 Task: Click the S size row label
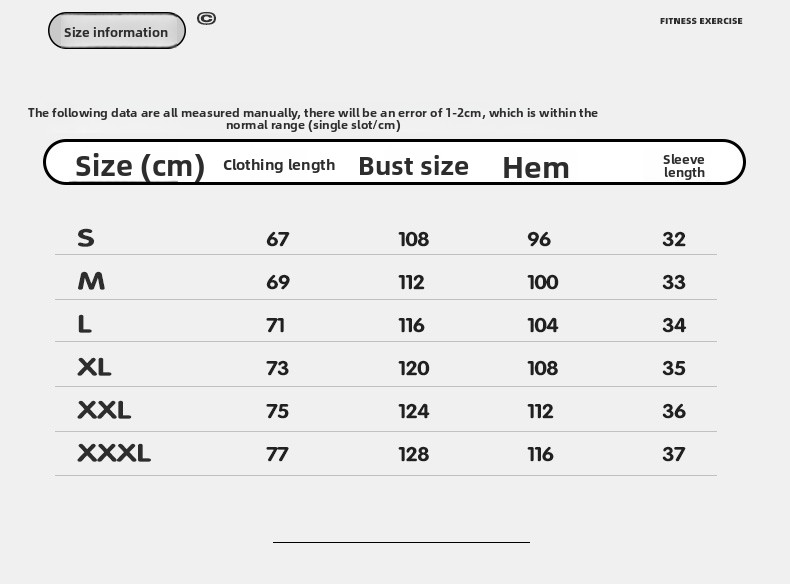pyautogui.click(x=86, y=238)
